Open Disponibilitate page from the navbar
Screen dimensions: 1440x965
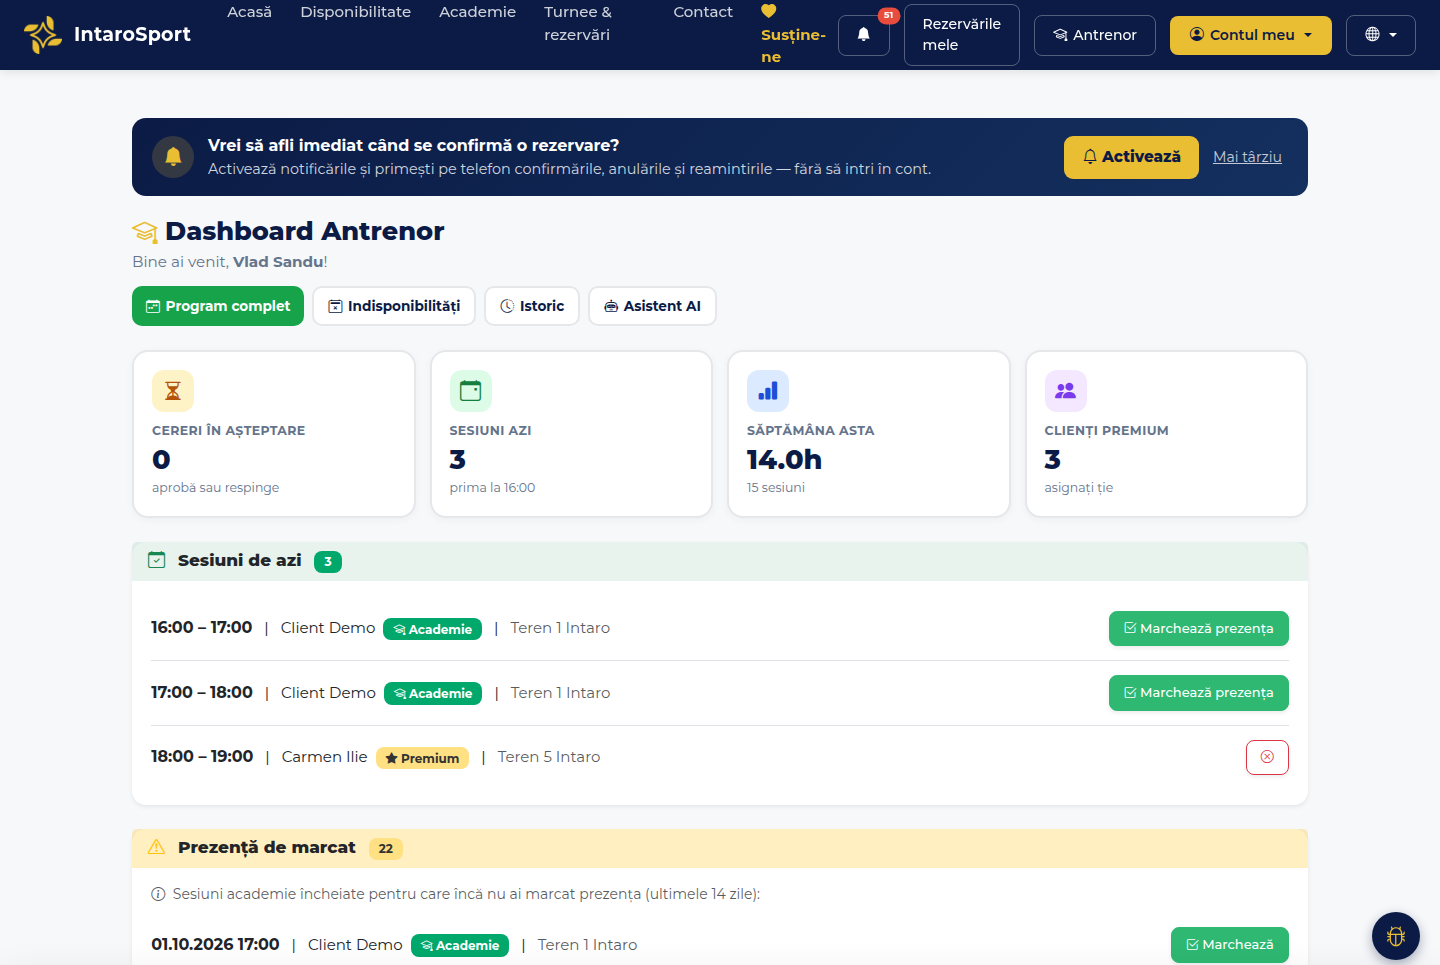click(x=356, y=12)
